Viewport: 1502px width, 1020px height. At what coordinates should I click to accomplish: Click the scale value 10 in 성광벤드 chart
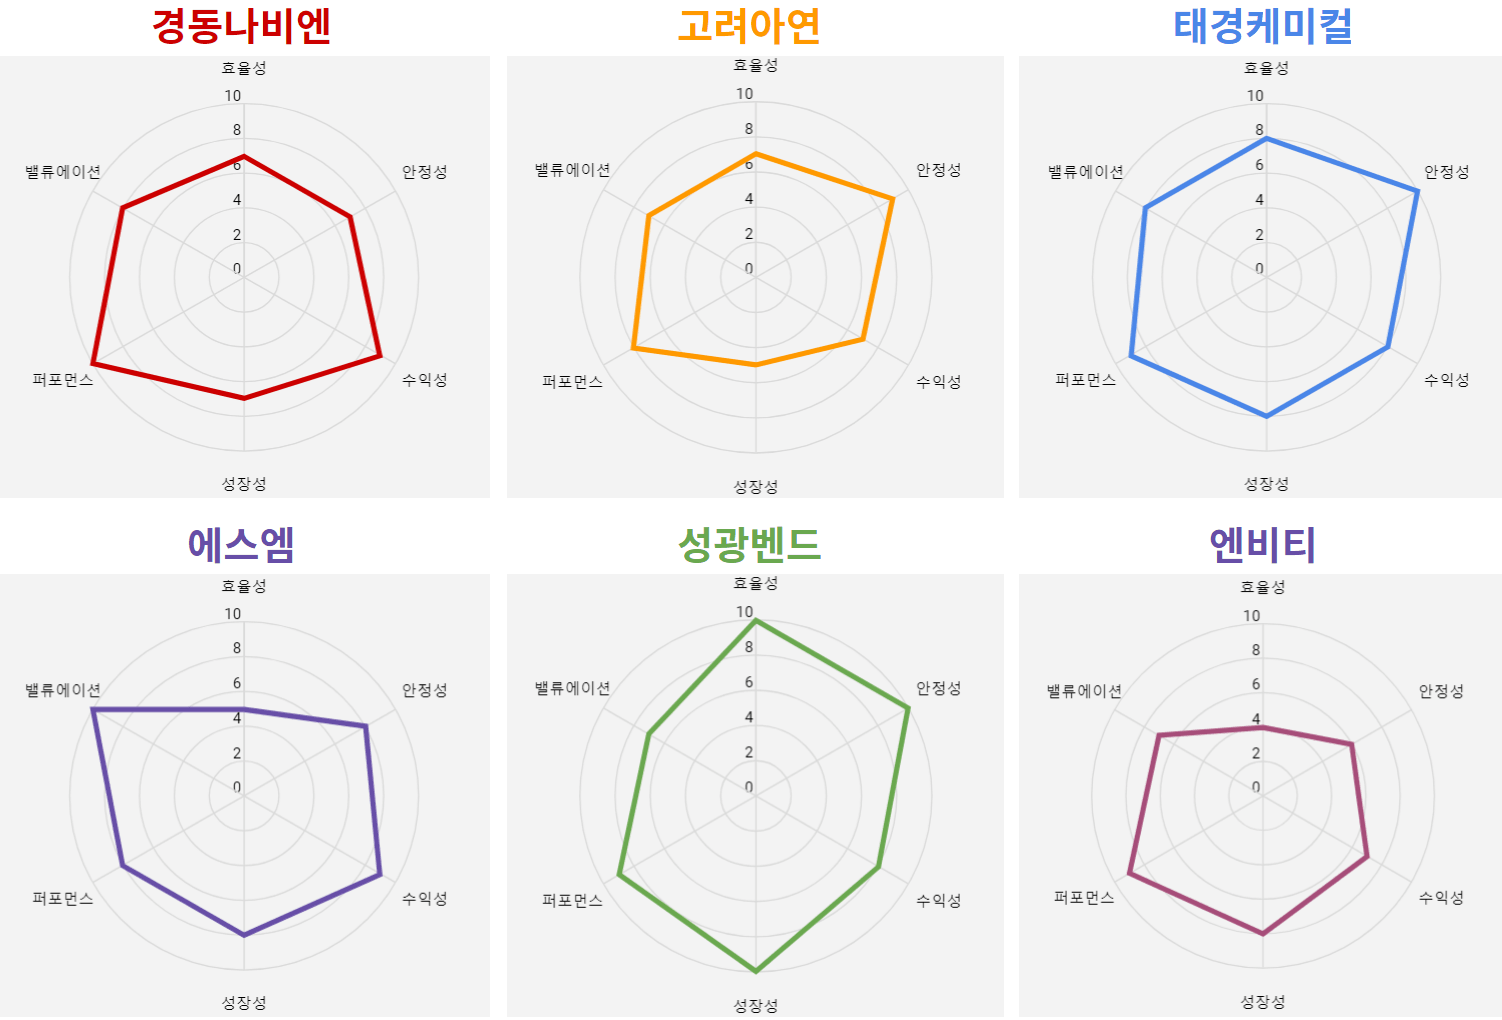click(x=745, y=612)
